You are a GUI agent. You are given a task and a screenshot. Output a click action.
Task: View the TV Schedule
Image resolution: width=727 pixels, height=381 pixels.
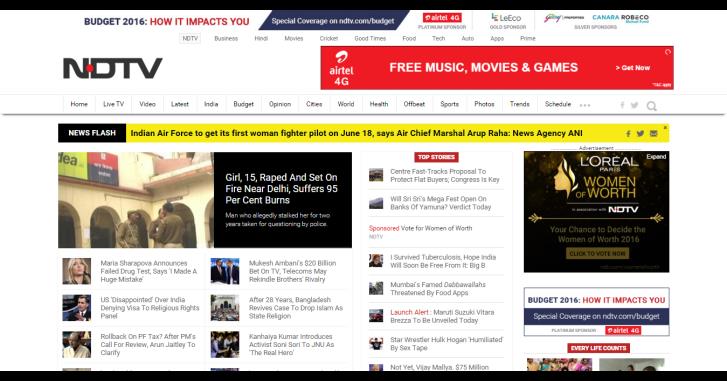558,104
